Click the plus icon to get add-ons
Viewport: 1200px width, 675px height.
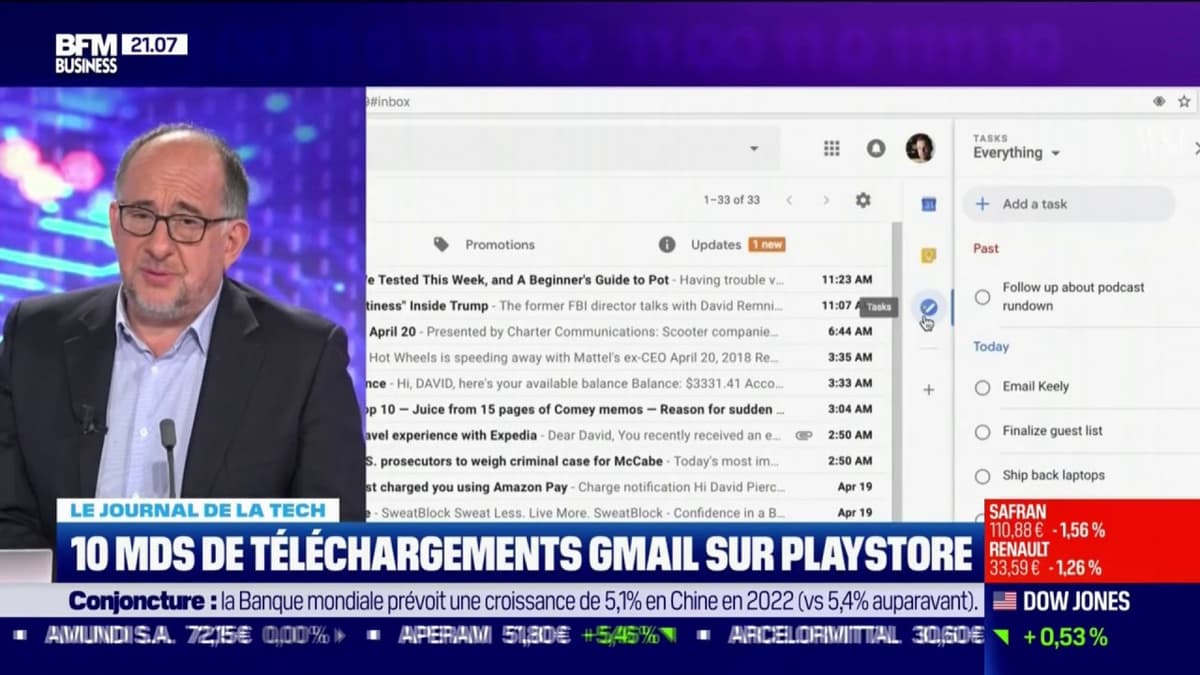coord(928,390)
